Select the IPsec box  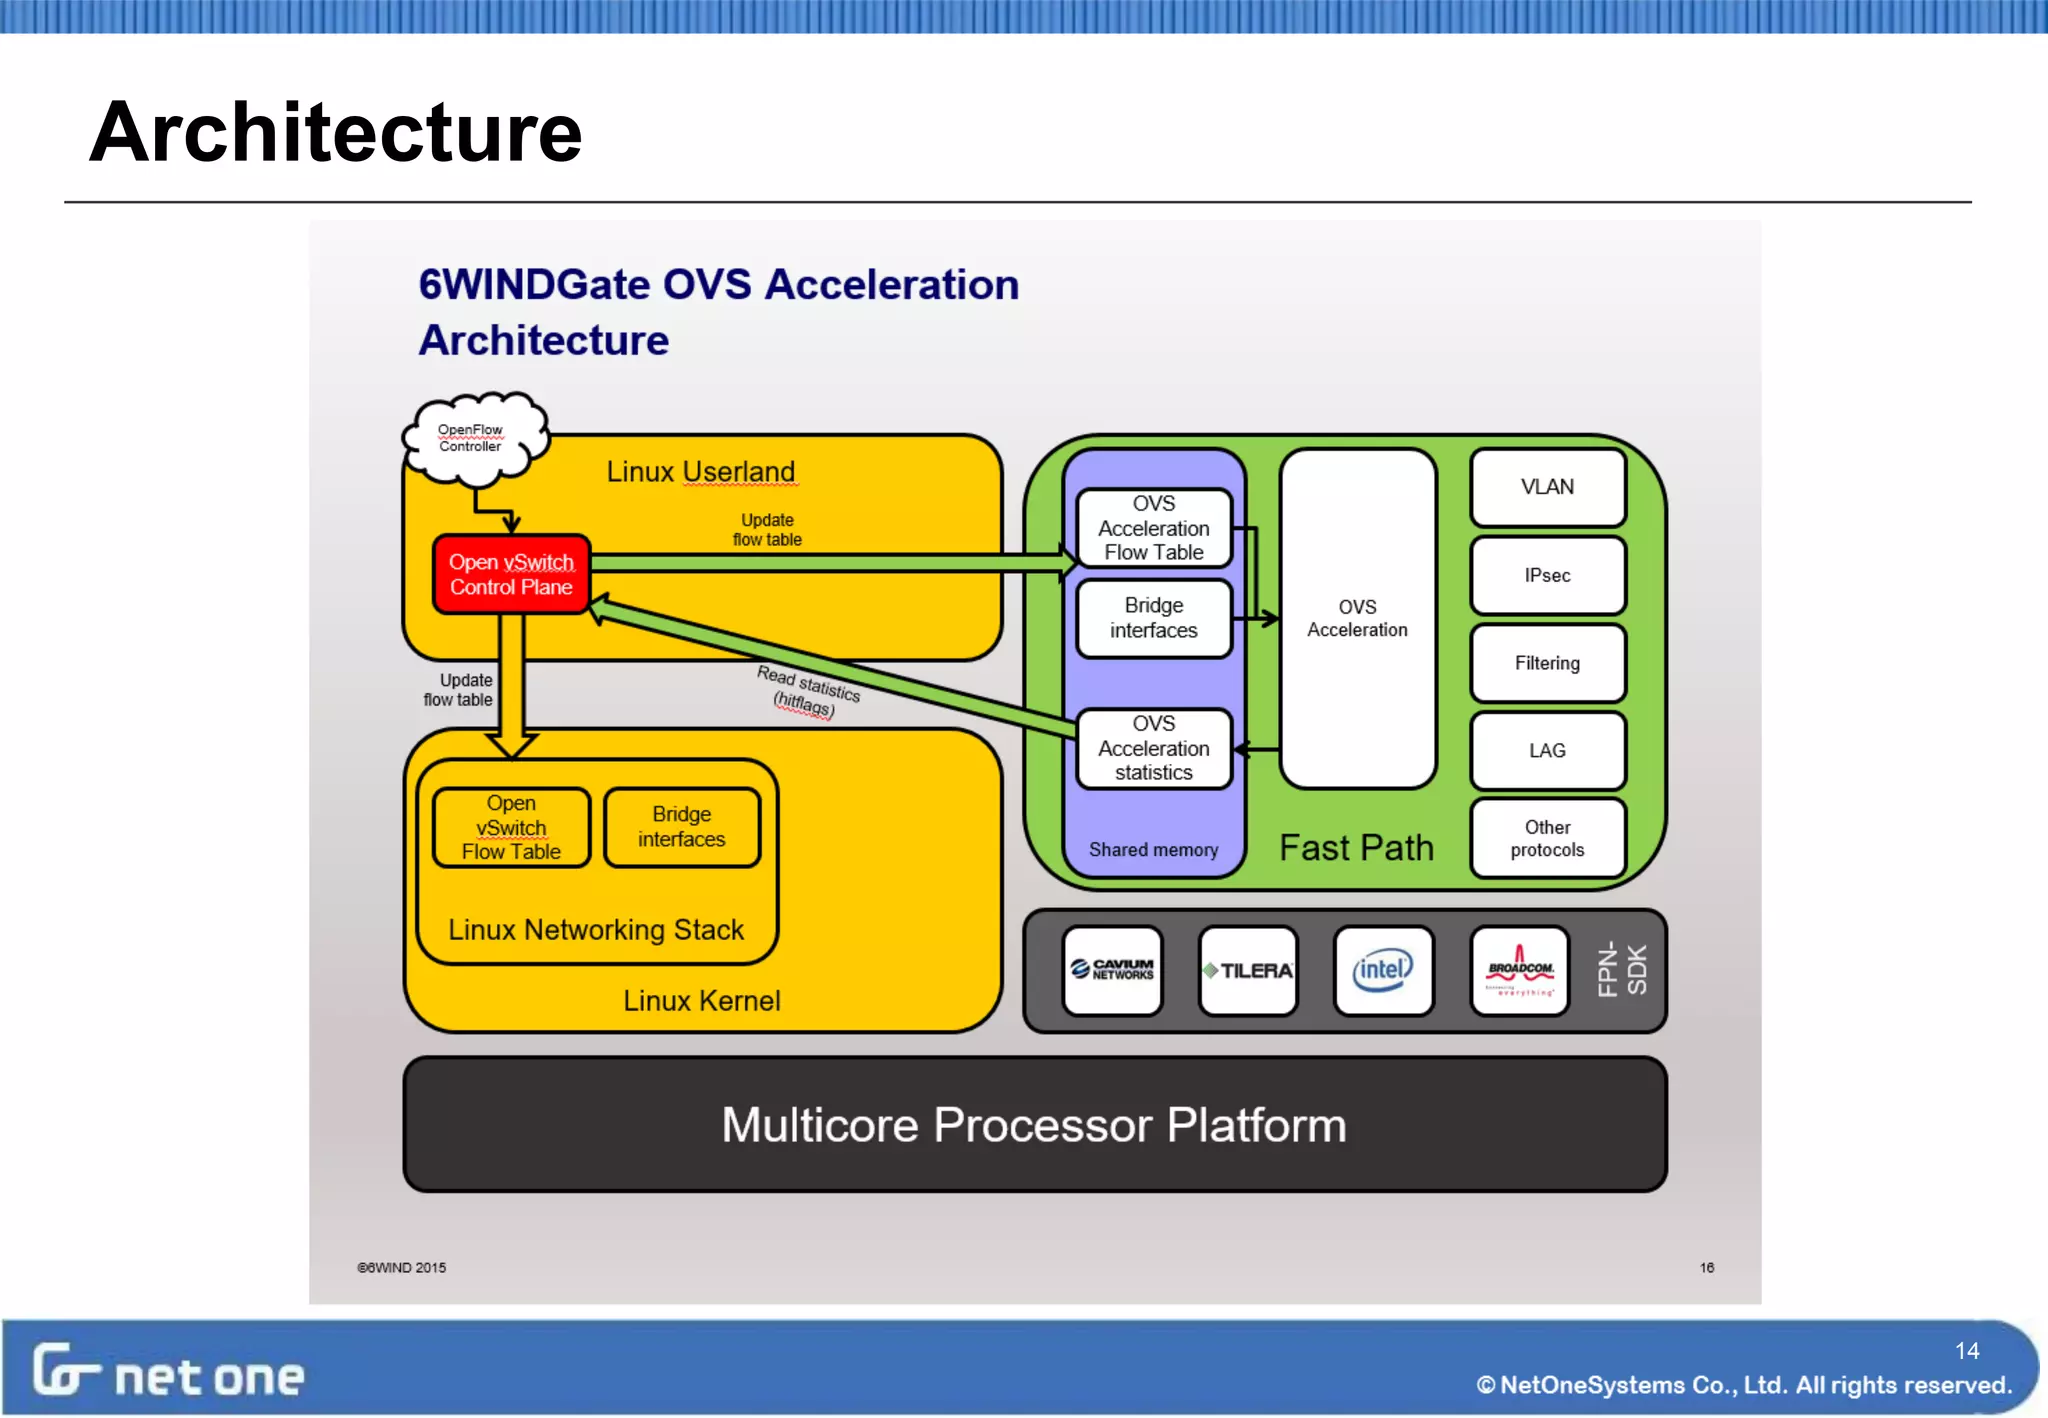tap(1547, 575)
